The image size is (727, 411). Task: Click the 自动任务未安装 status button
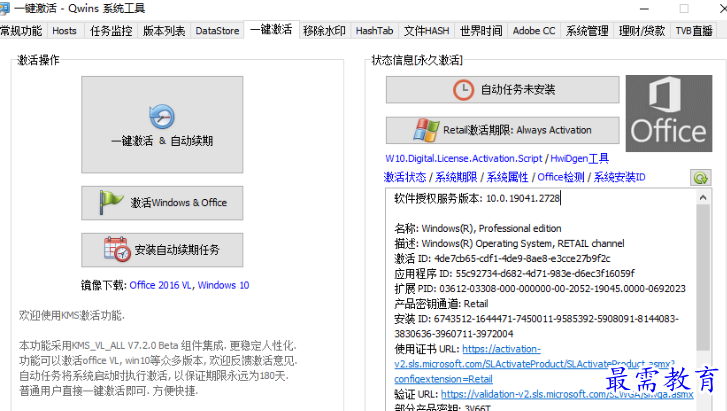point(503,90)
